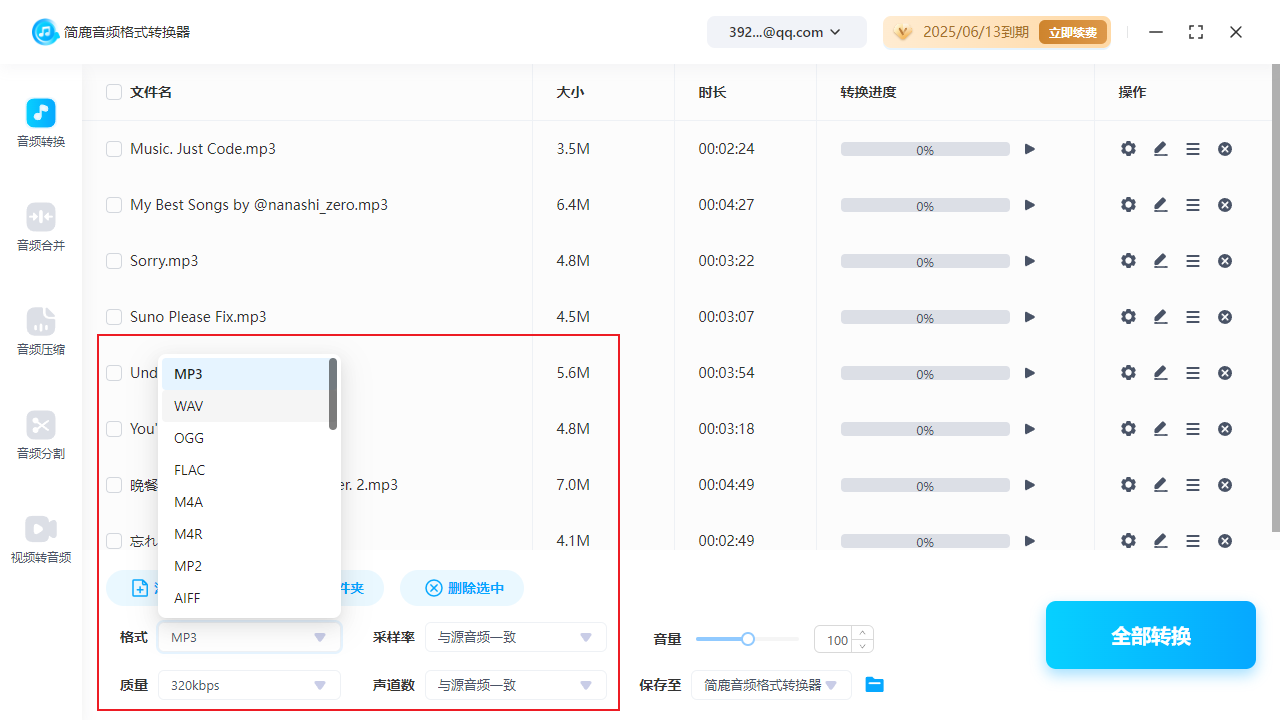Open the 392...@qq.com account menu

click(x=786, y=31)
